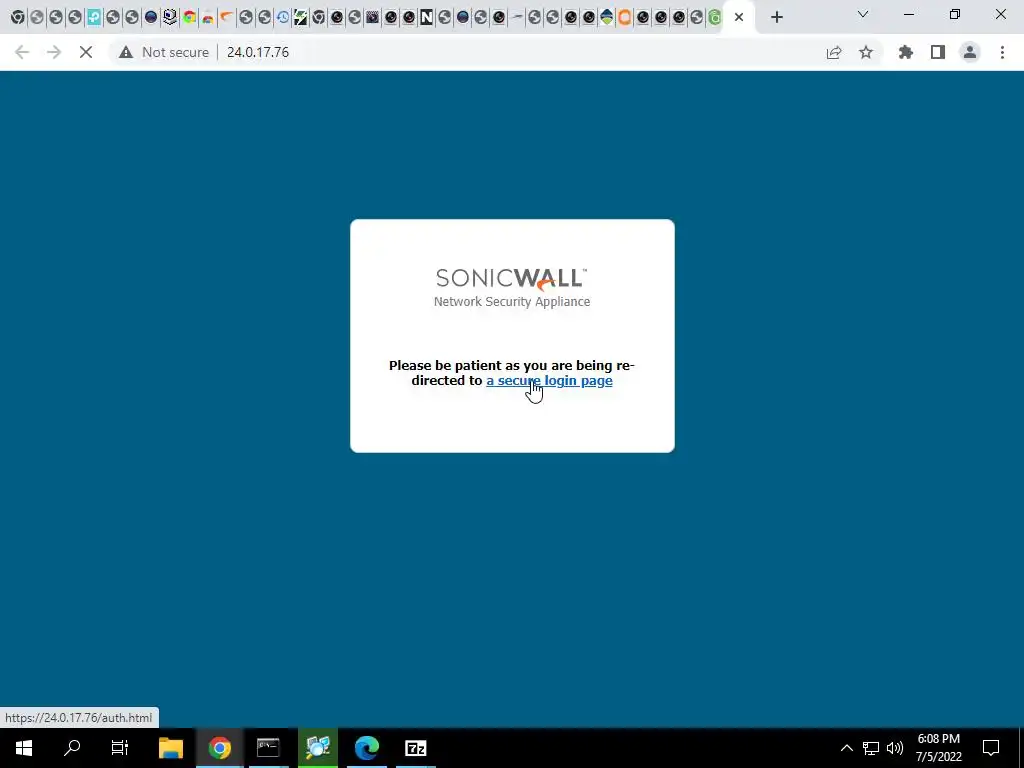Switch to the orange swoosh icon tab
This screenshot has width=1024, height=768.
point(226,18)
